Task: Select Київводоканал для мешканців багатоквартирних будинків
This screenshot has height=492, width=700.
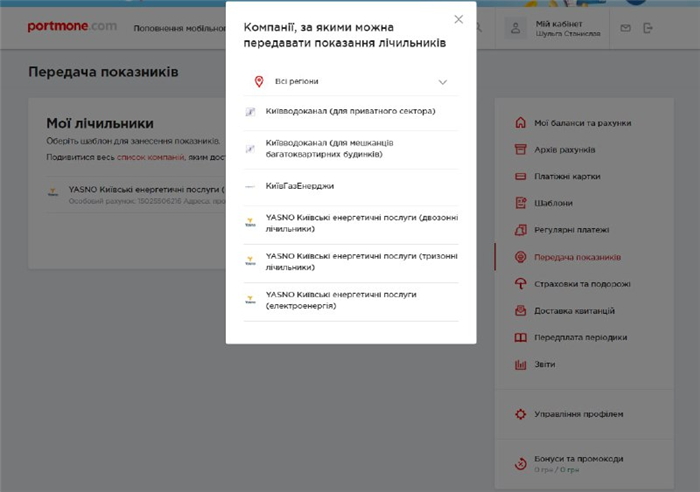Action: click(x=351, y=149)
